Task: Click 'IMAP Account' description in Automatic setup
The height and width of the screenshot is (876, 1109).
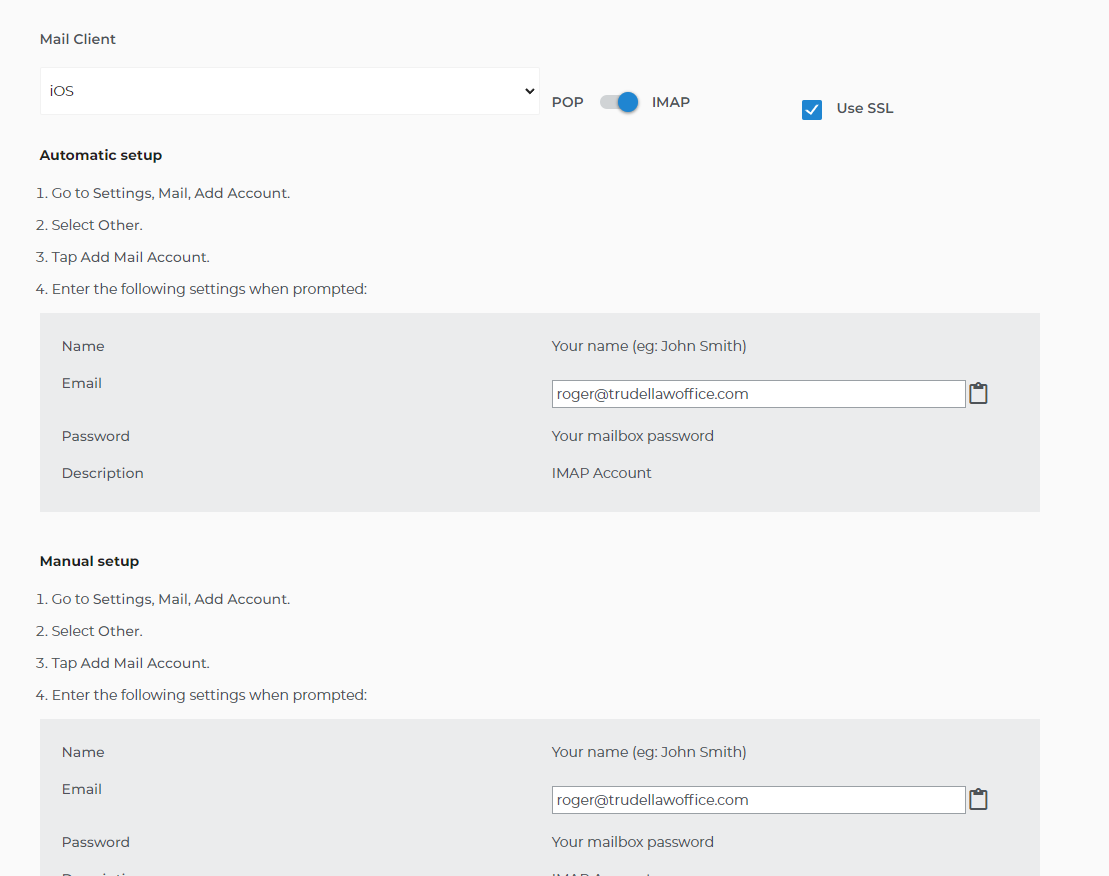Action: pyautogui.click(x=601, y=473)
